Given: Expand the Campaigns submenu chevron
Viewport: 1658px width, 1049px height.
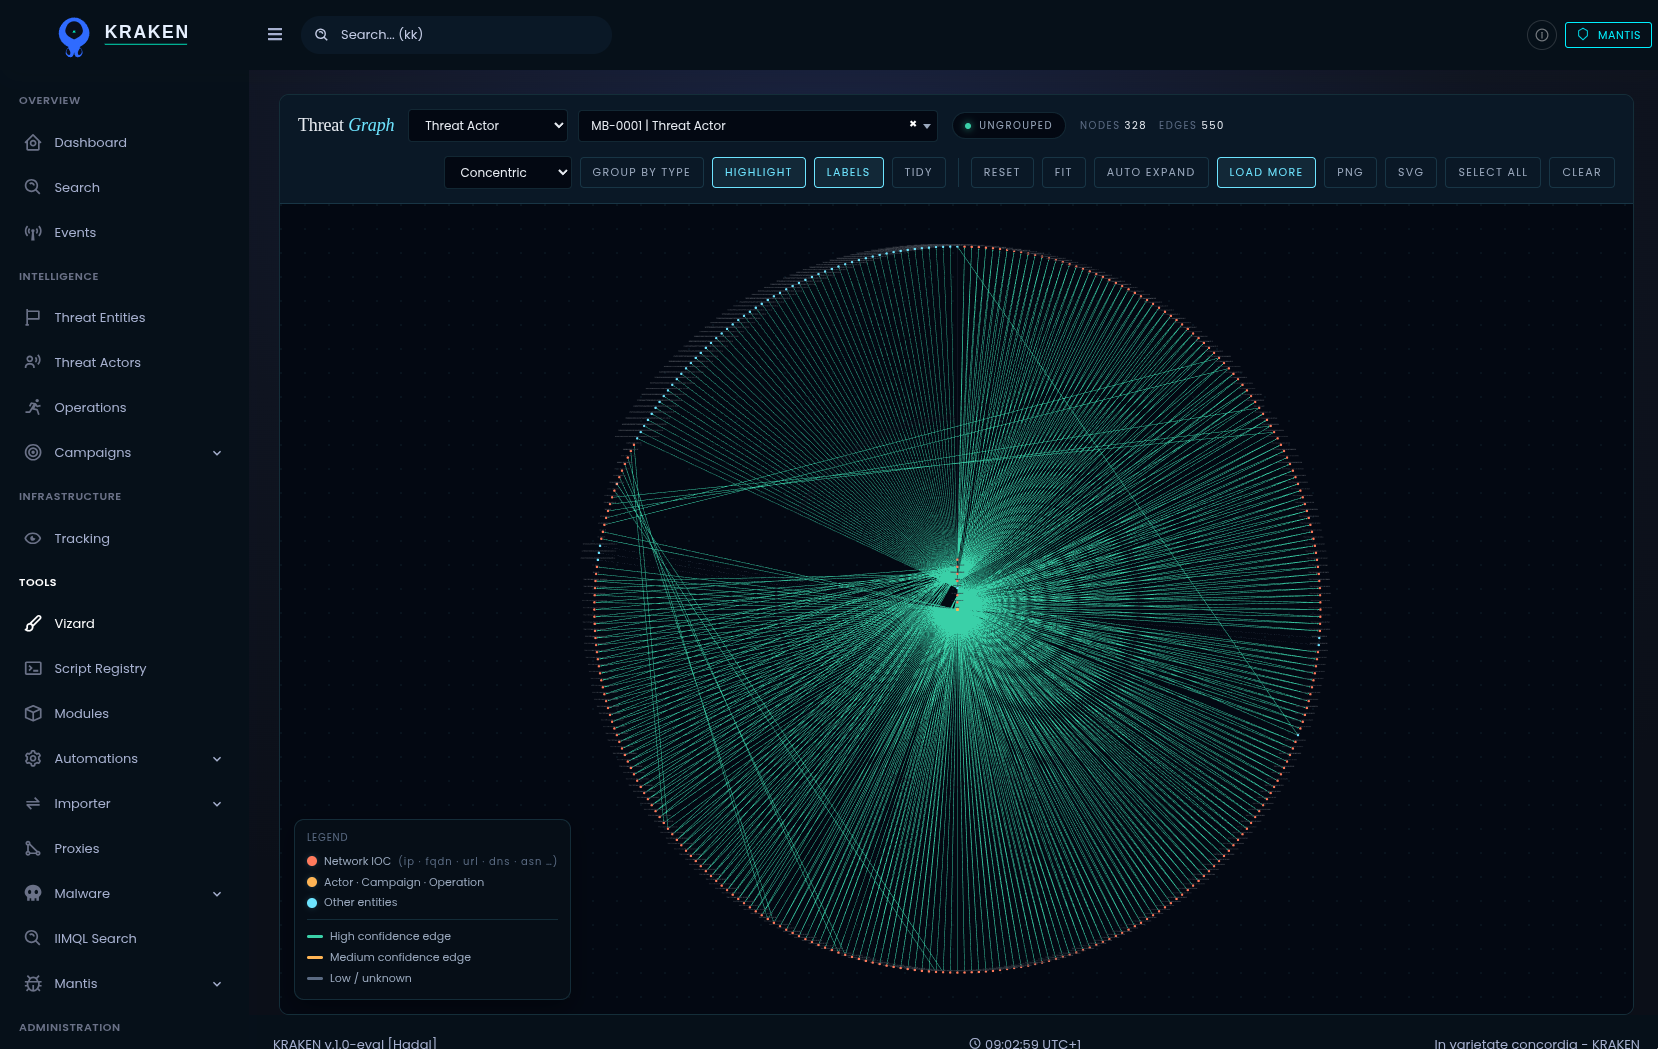Looking at the screenshot, I should coord(217,453).
